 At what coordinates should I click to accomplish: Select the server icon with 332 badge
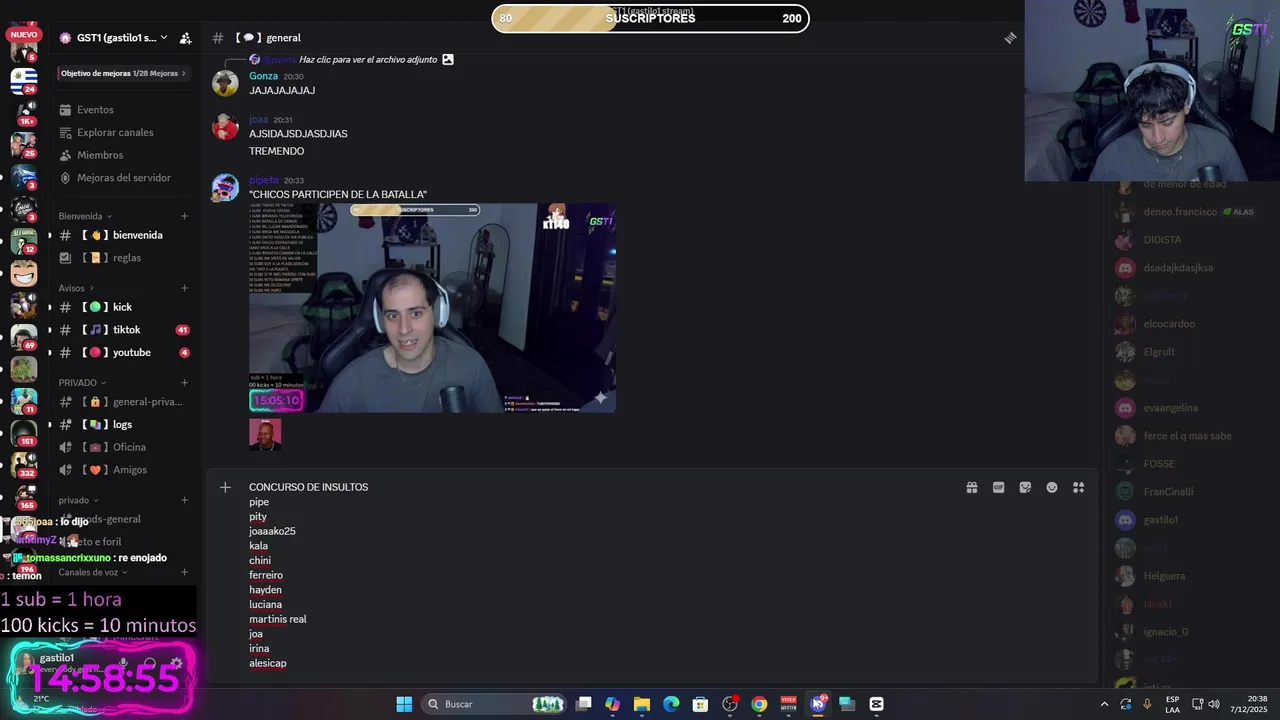coord(24,465)
